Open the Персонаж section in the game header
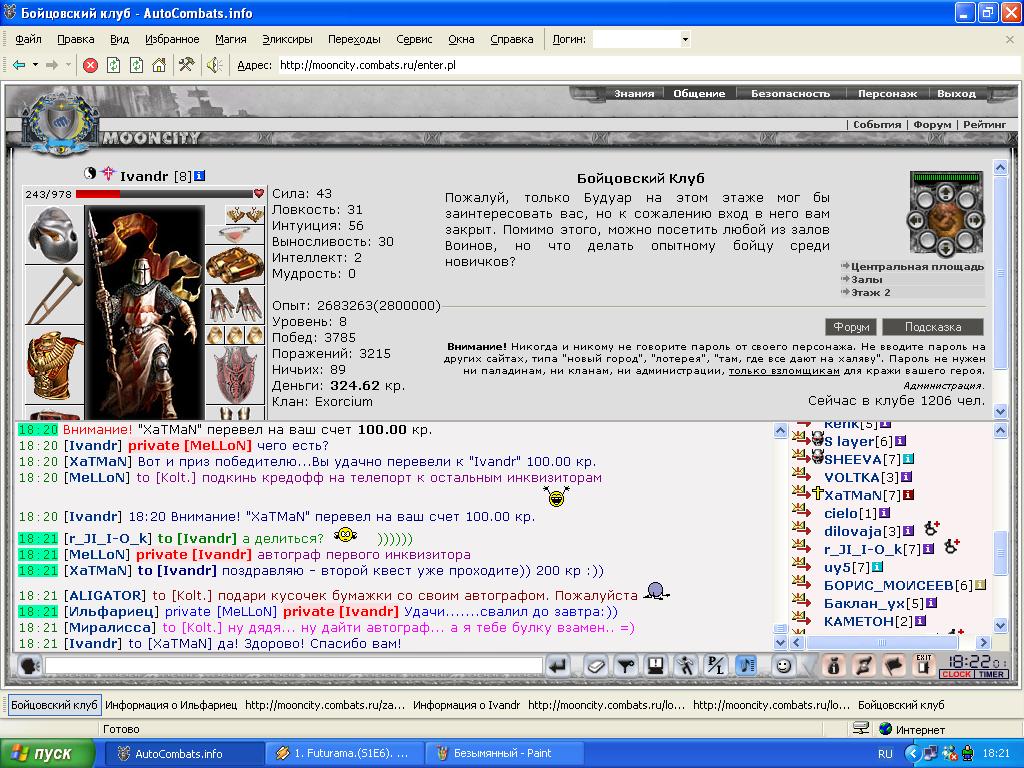The image size is (1024, 768). tap(888, 93)
